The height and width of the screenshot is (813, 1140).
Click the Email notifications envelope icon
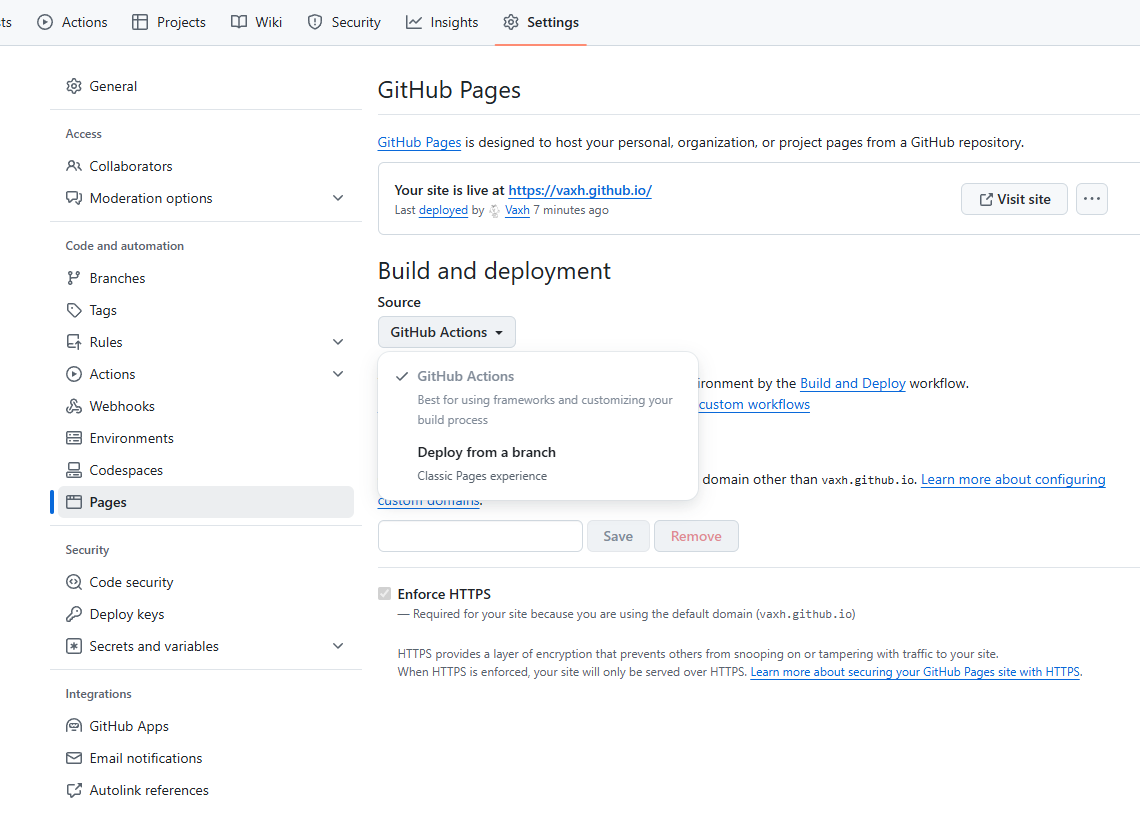coord(73,758)
